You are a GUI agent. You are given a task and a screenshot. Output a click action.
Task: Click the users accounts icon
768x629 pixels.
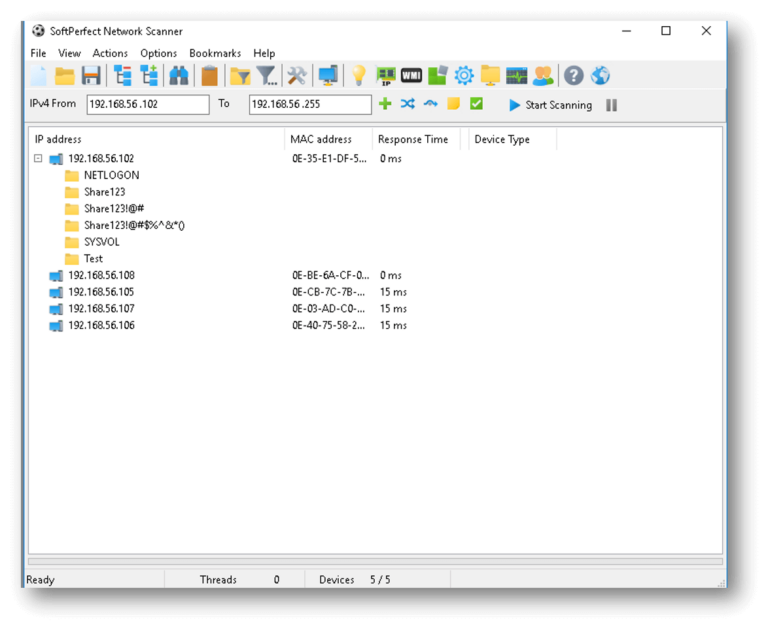[x=543, y=76]
